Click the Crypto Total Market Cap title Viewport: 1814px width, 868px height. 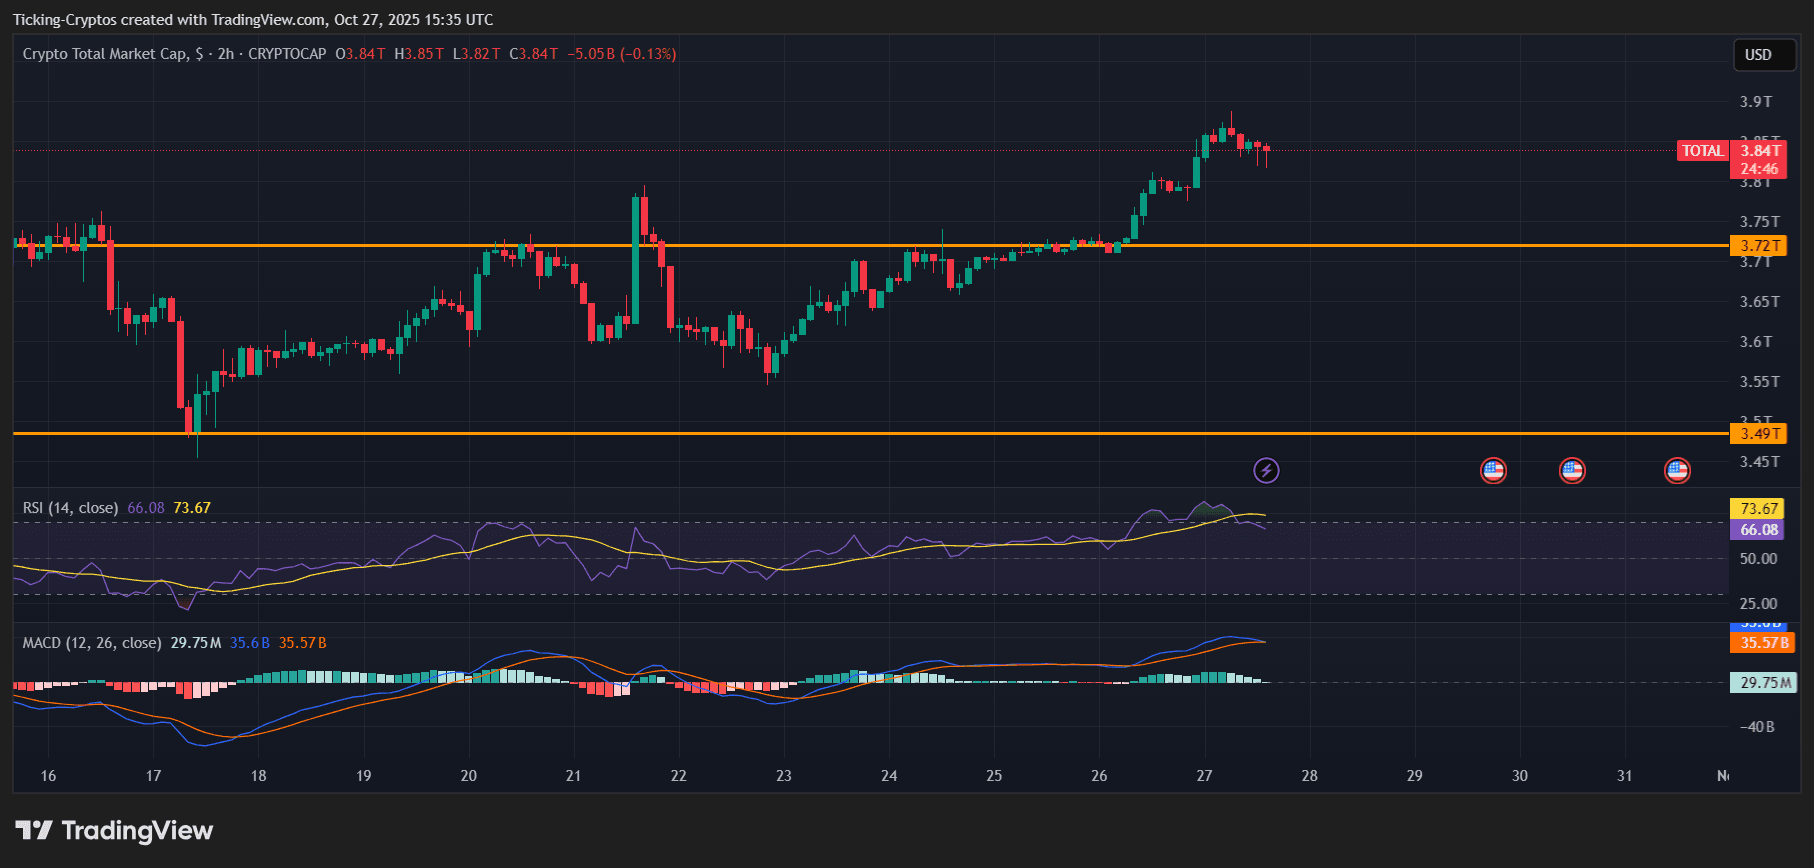click(x=104, y=54)
